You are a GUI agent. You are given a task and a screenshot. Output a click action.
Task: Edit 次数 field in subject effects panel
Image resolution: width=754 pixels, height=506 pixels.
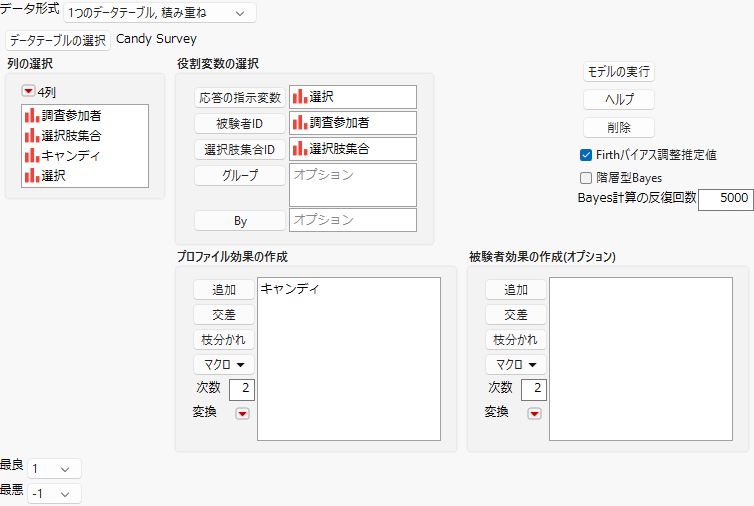click(x=534, y=389)
